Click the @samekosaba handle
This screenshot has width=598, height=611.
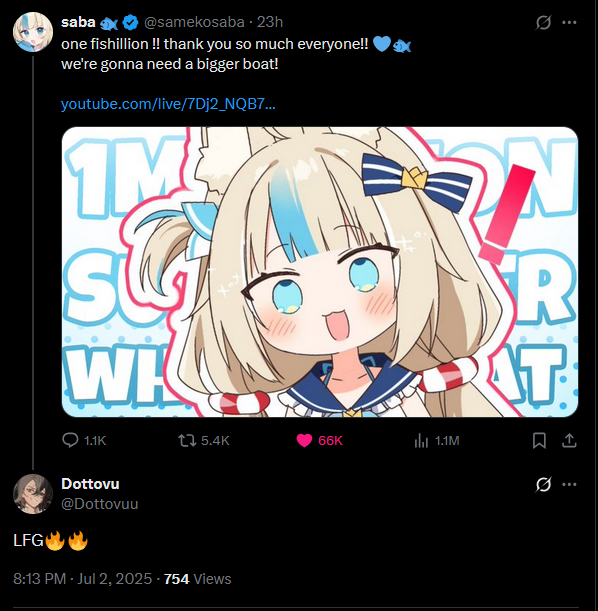tap(194, 22)
